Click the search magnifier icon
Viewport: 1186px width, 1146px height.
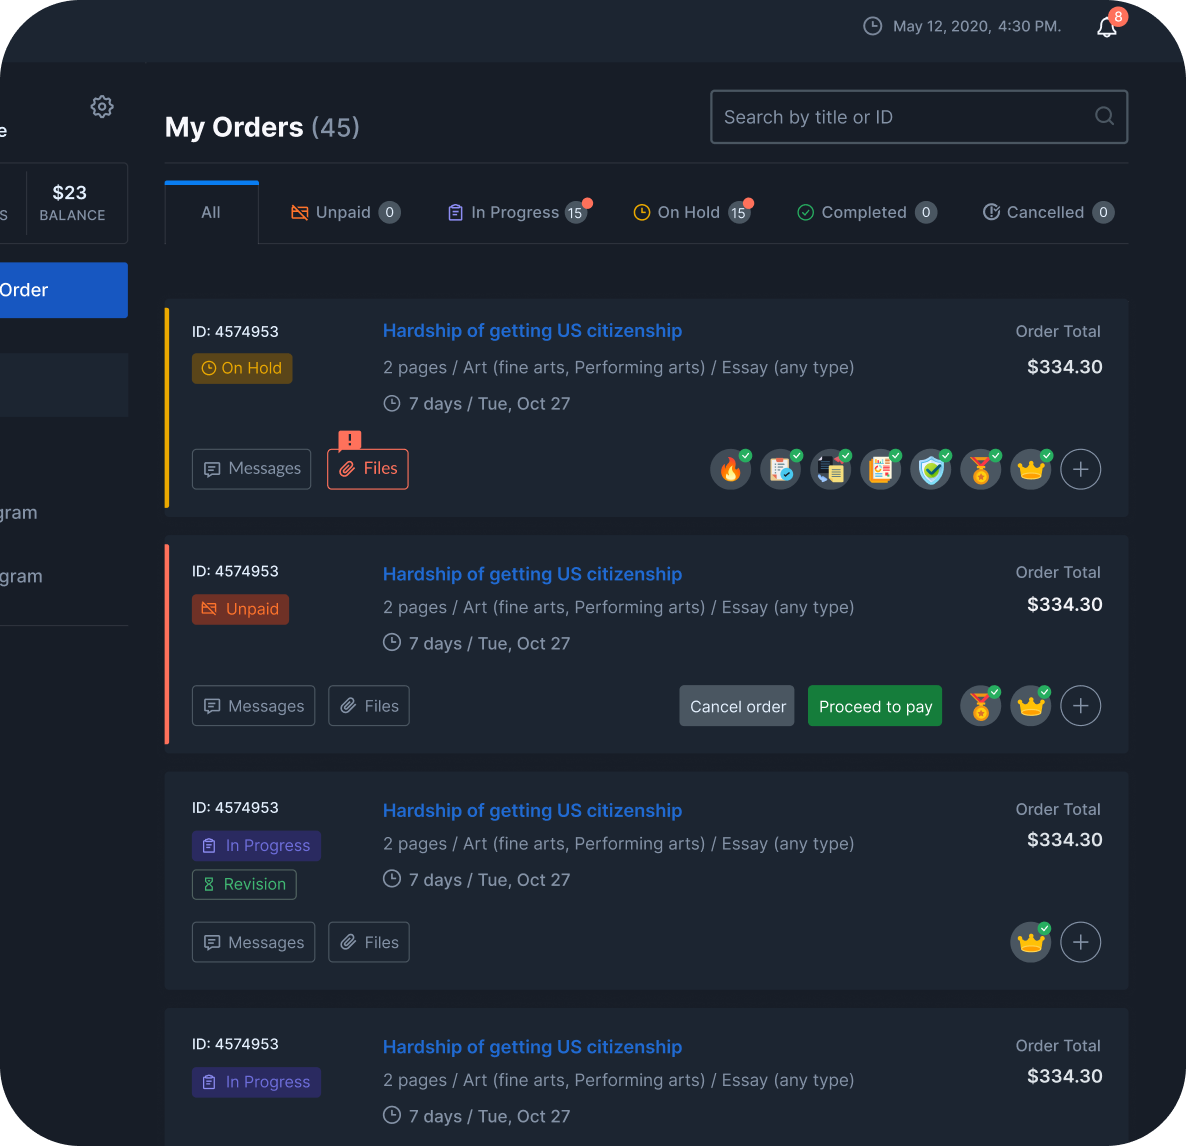tap(1104, 116)
